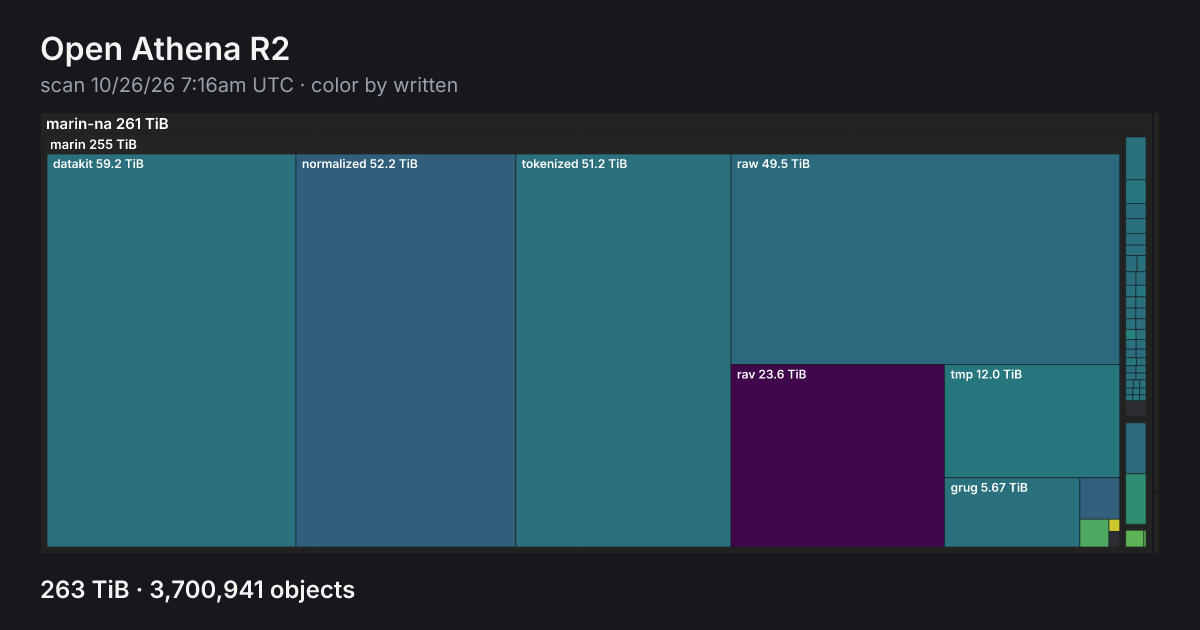Open the purple rav 23.6 TiB block
This screenshot has width=1200, height=630.
point(838,456)
